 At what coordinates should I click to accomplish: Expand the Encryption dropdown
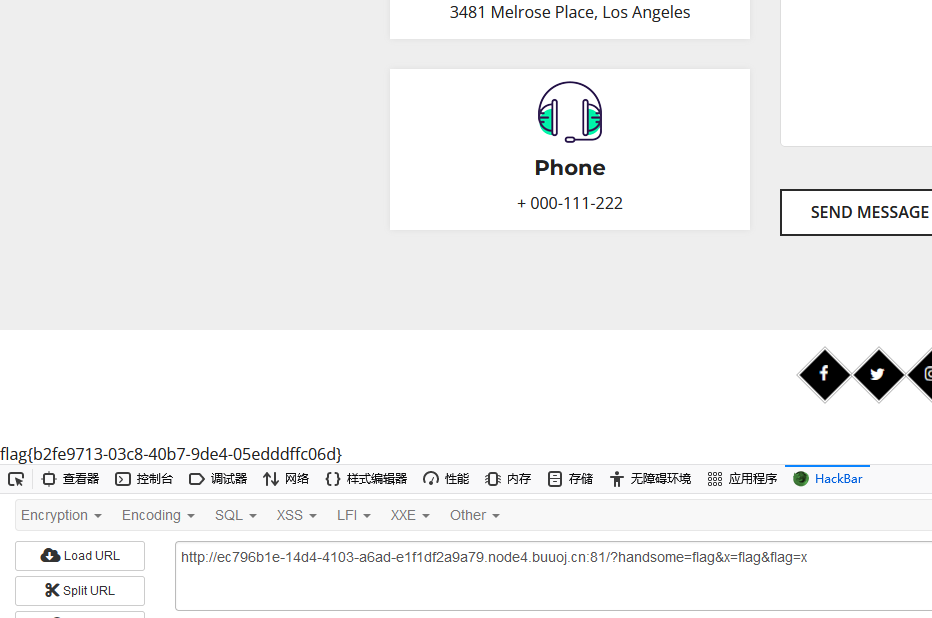[x=61, y=515]
